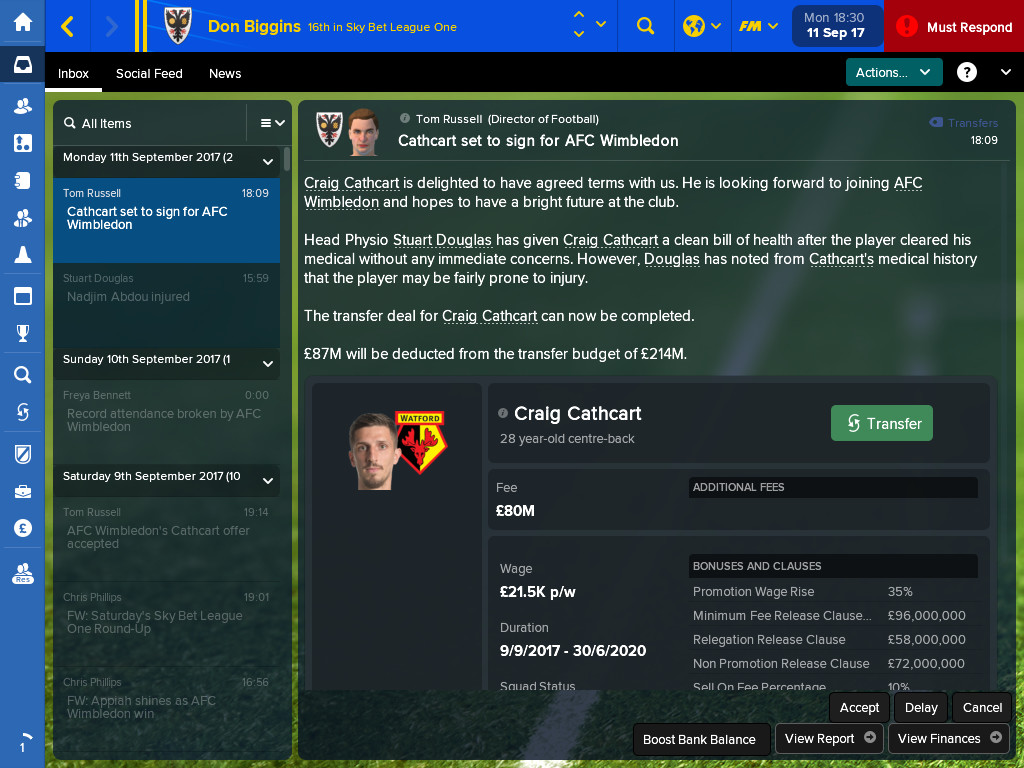Screen dimensions: 1024x768
Task: Collapse Saturday 9th September 2017 group
Action: (x=267, y=481)
